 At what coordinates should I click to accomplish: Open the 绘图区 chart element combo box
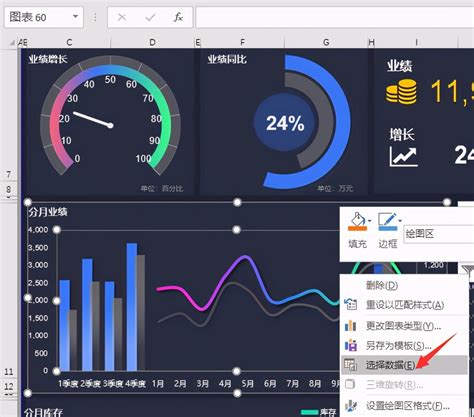439,234
